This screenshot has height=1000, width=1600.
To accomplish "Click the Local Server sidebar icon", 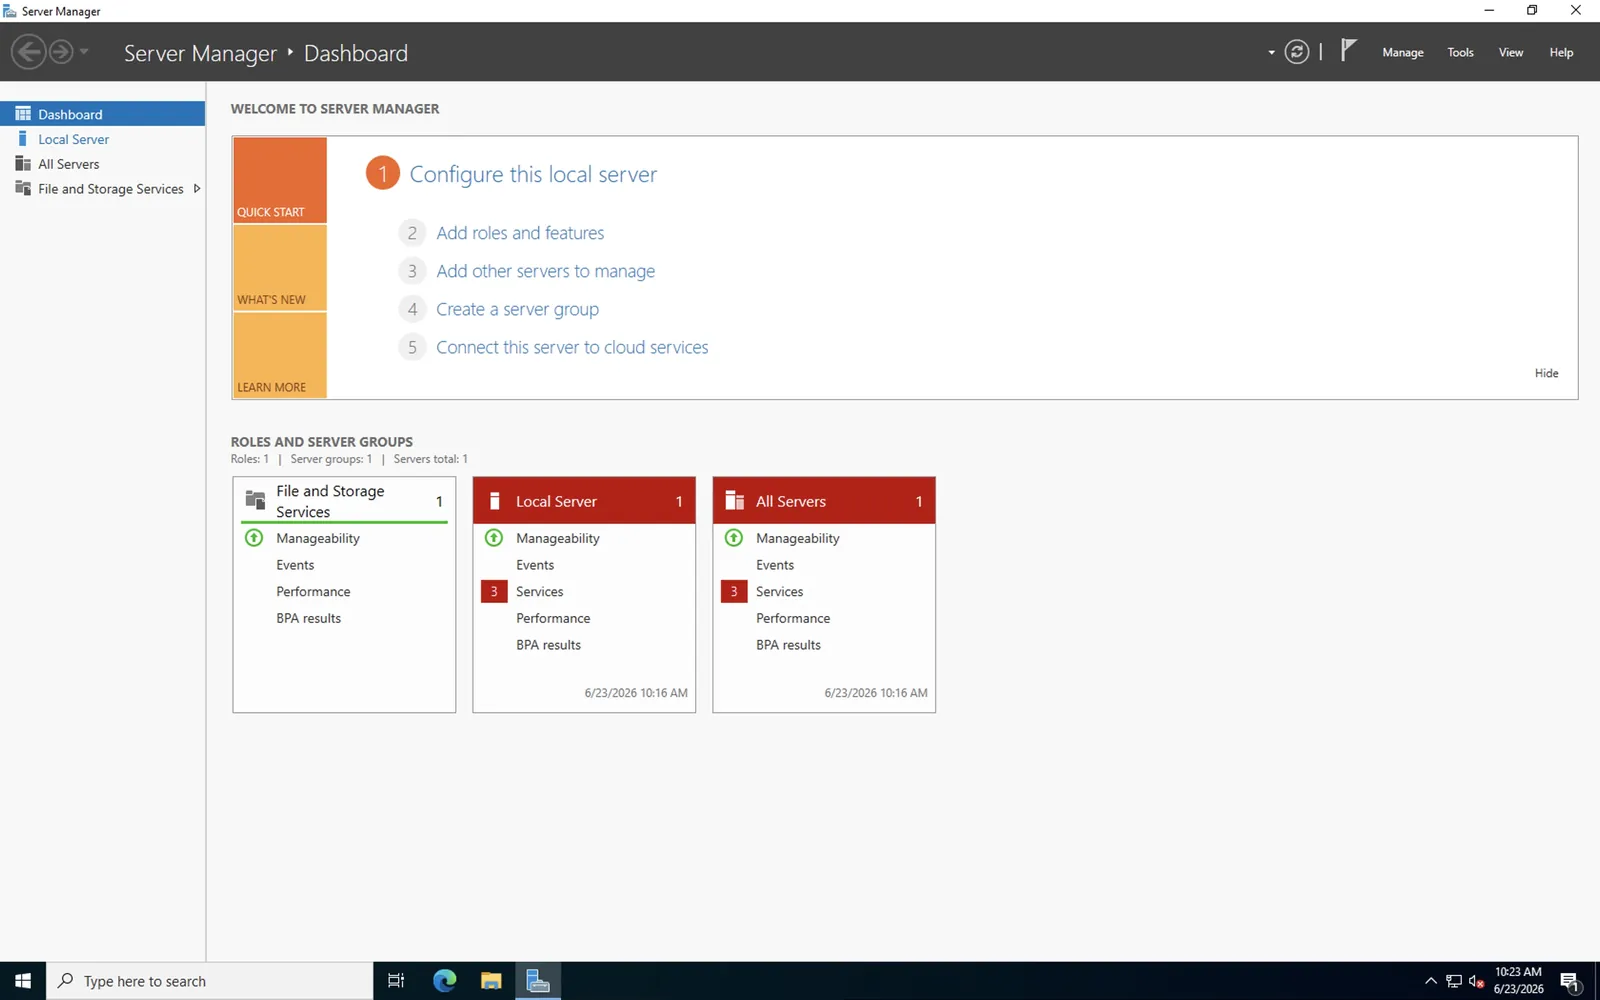I will 23,139.
